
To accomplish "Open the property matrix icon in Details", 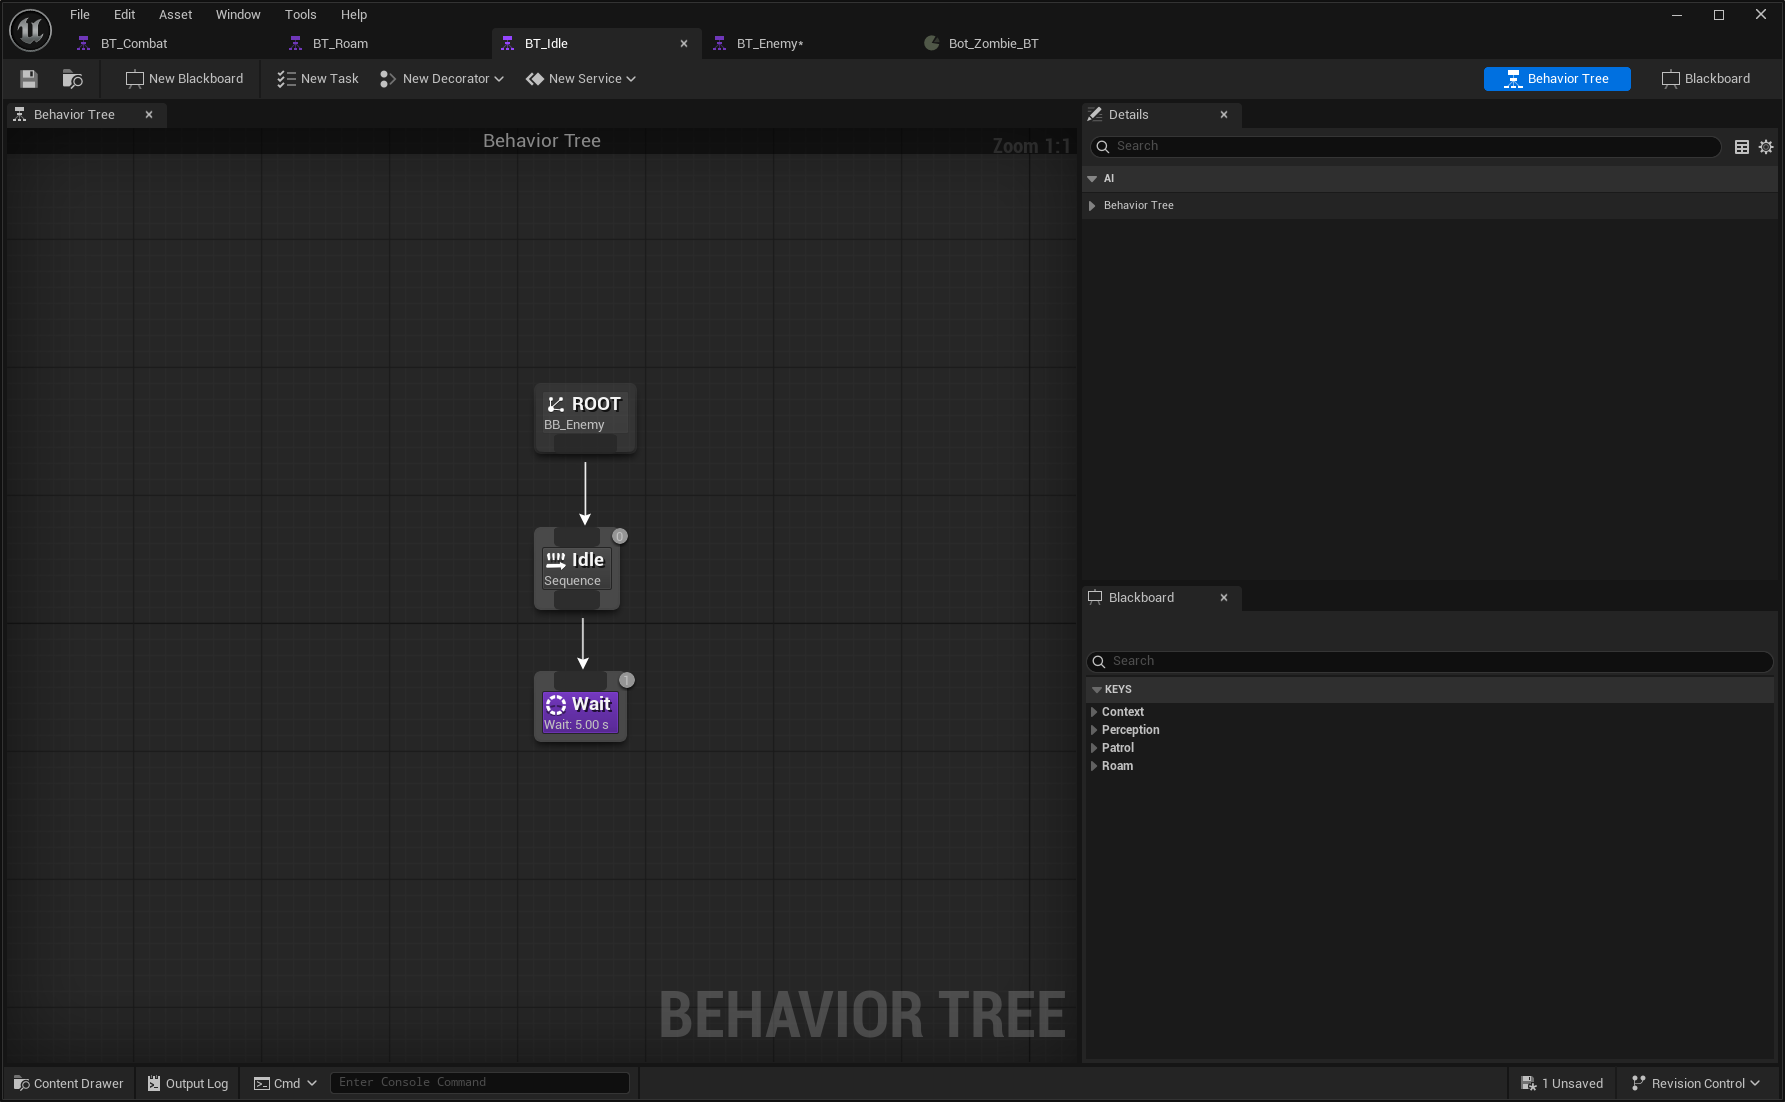I will tap(1742, 146).
